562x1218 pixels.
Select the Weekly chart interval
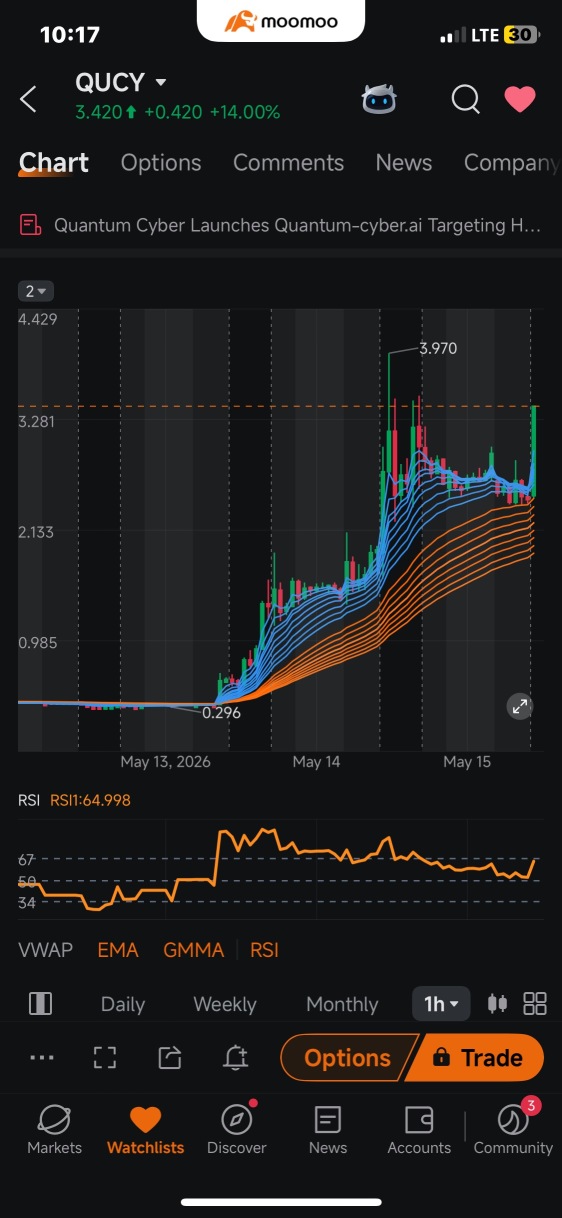click(225, 1004)
